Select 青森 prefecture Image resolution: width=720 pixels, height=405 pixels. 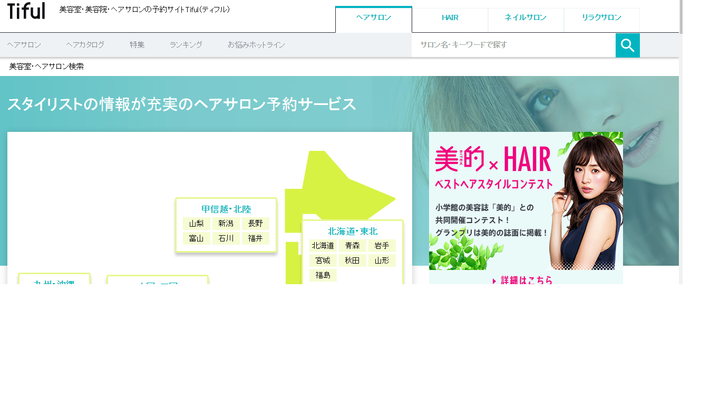point(352,246)
